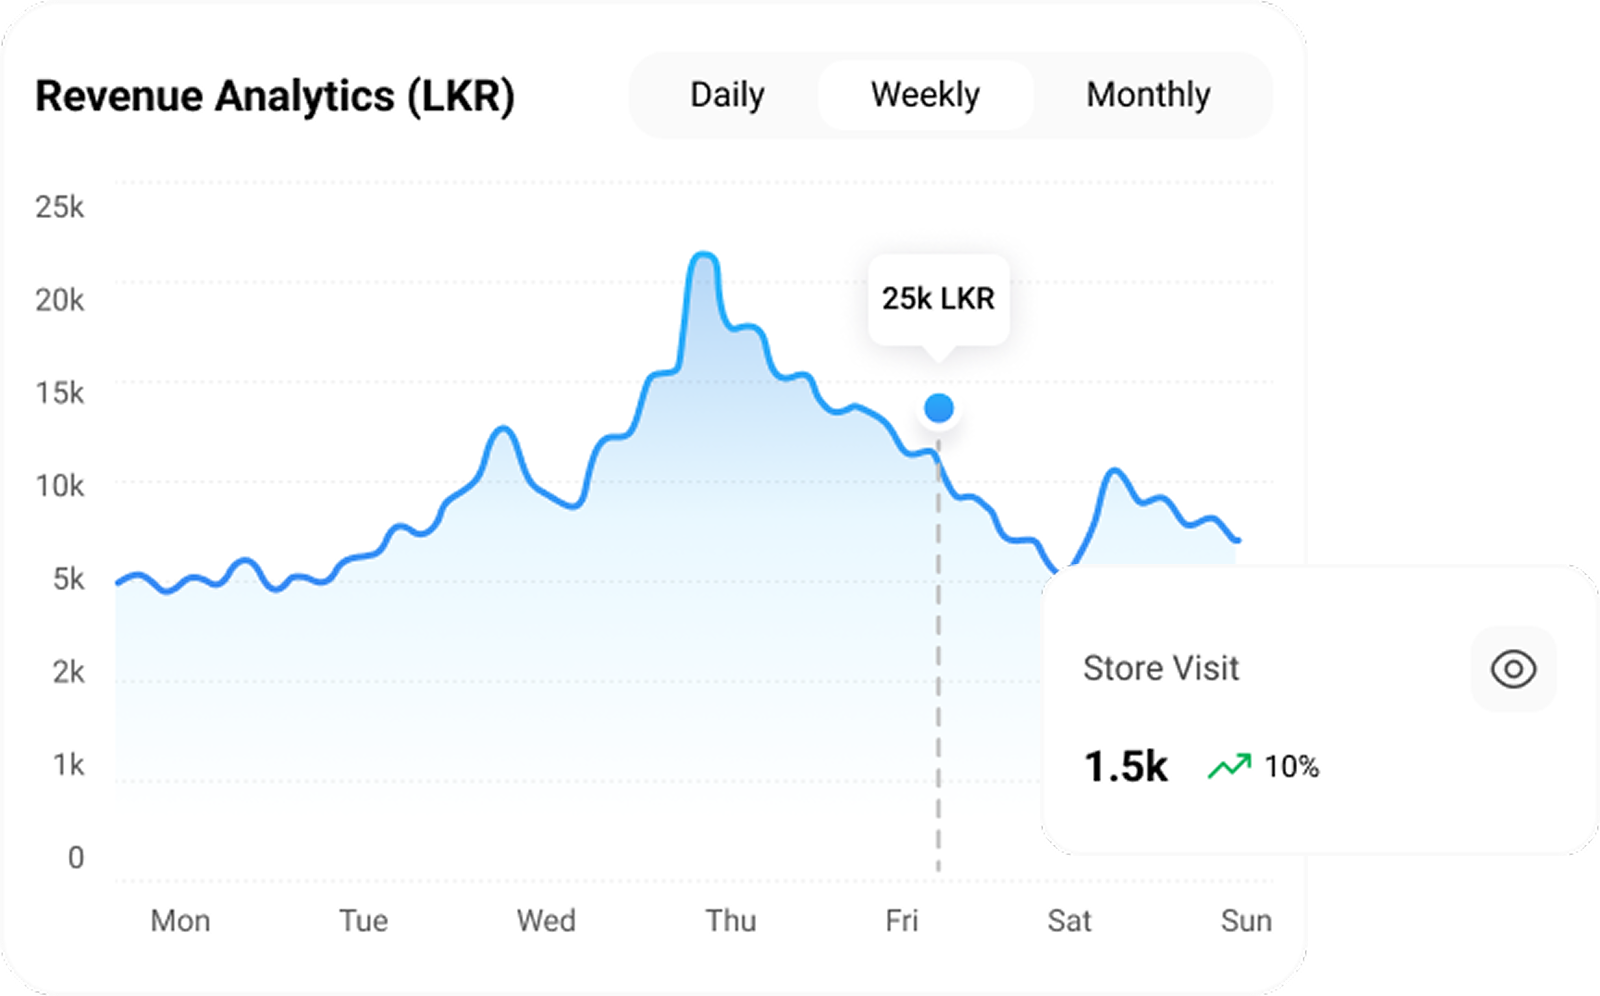Click the 25k y-axis label

click(x=62, y=207)
